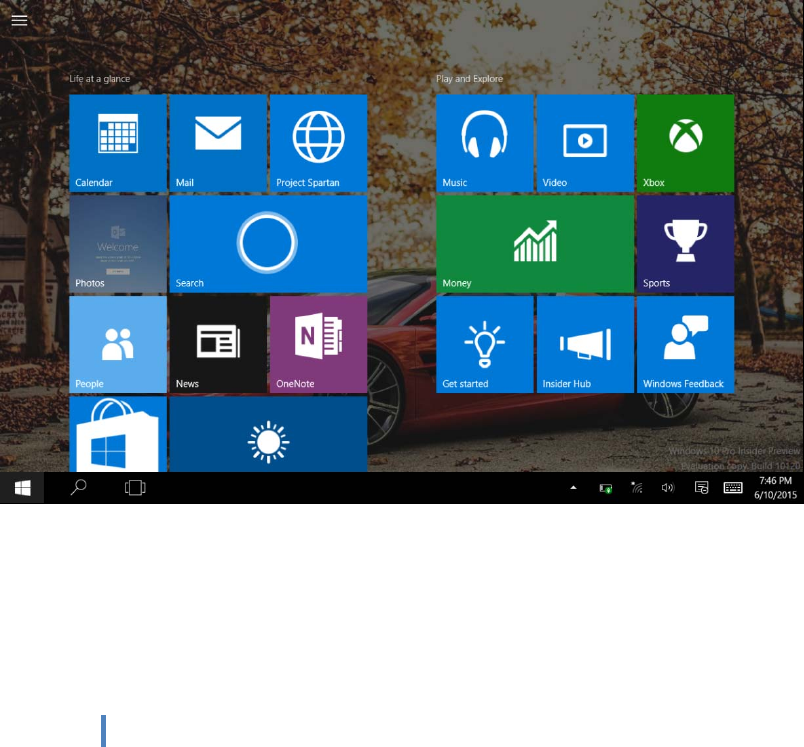The width and height of the screenshot is (804, 747).
Task: Open the Money tile
Action: tap(535, 244)
